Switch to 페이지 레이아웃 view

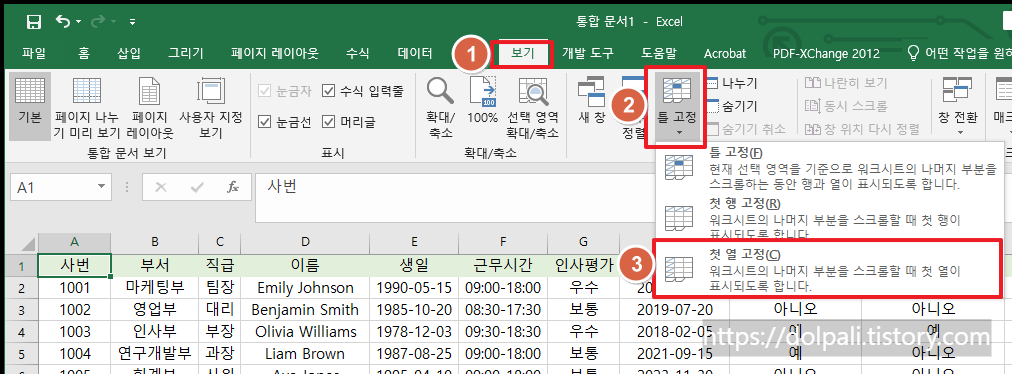tap(150, 107)
